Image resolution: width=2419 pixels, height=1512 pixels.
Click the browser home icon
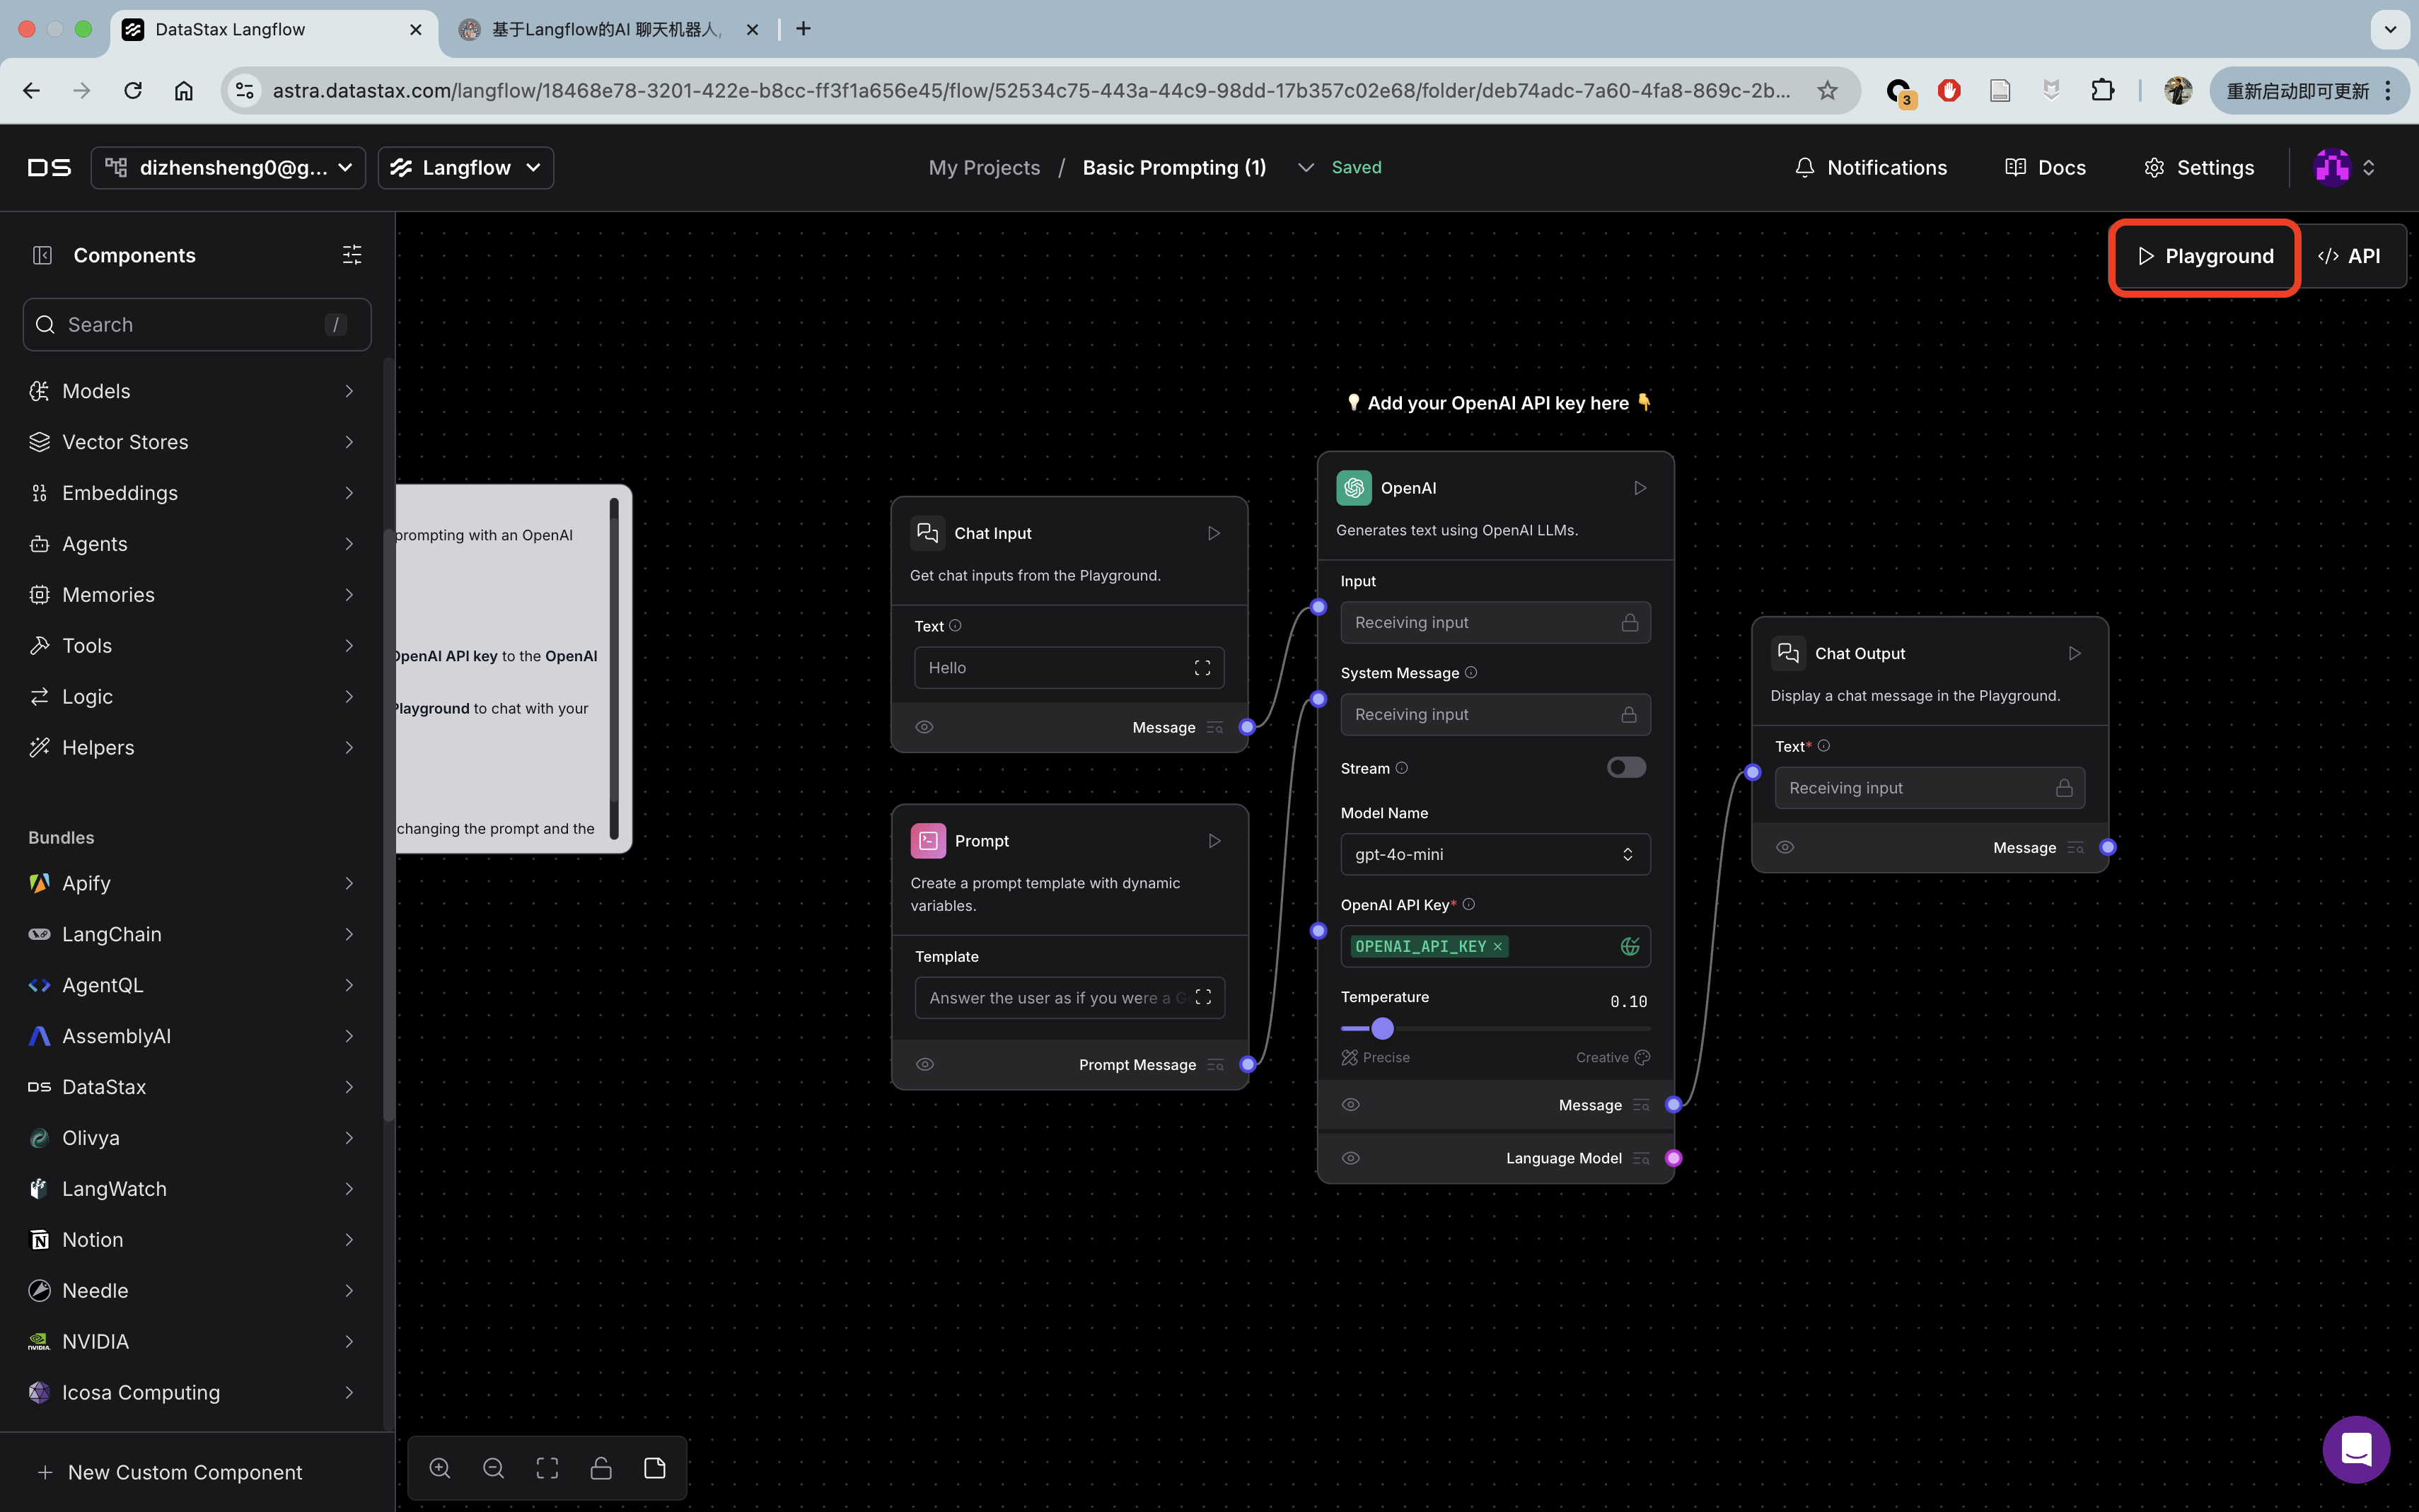pos(184,90)
